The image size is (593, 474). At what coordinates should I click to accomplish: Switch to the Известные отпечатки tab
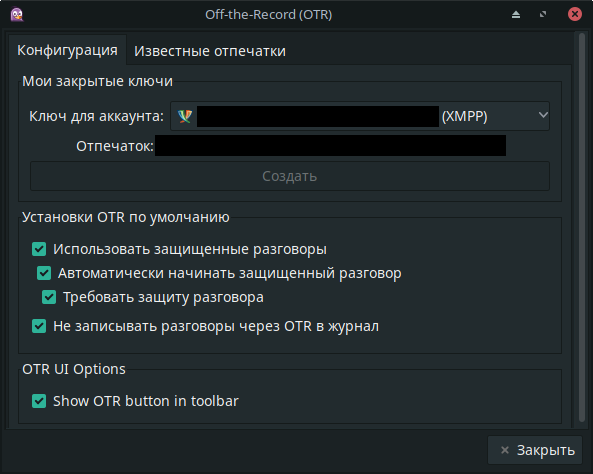pyautogui.click(x=210, y=51)
